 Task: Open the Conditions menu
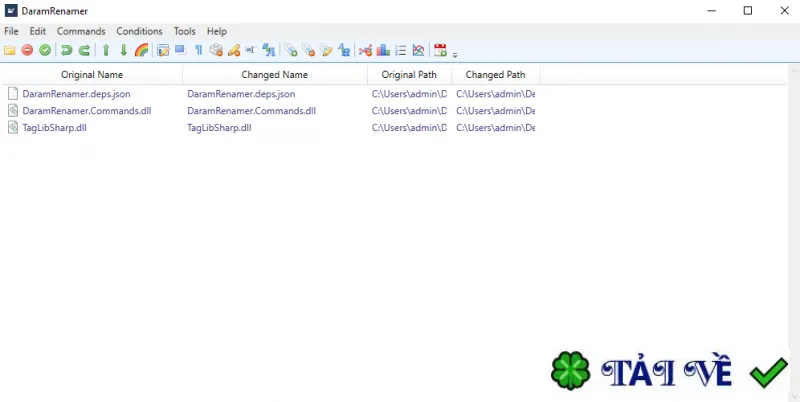coord(139,31)
